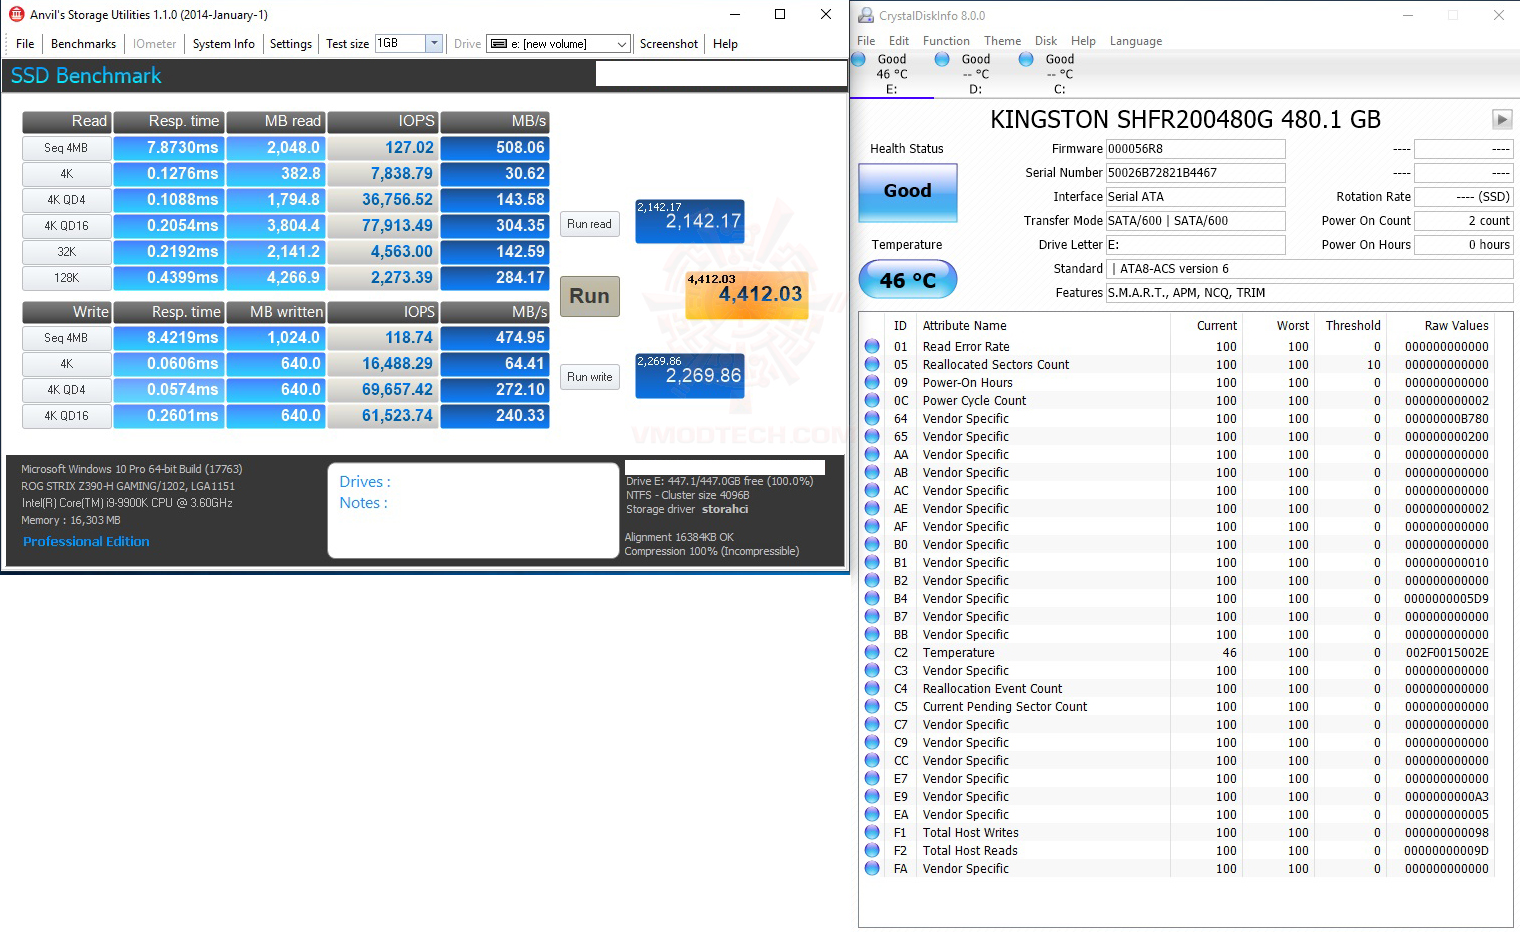Open the Edit menu in CrystalDiskInfo
The image size is (1520, 932).
[x=899, y=41]
